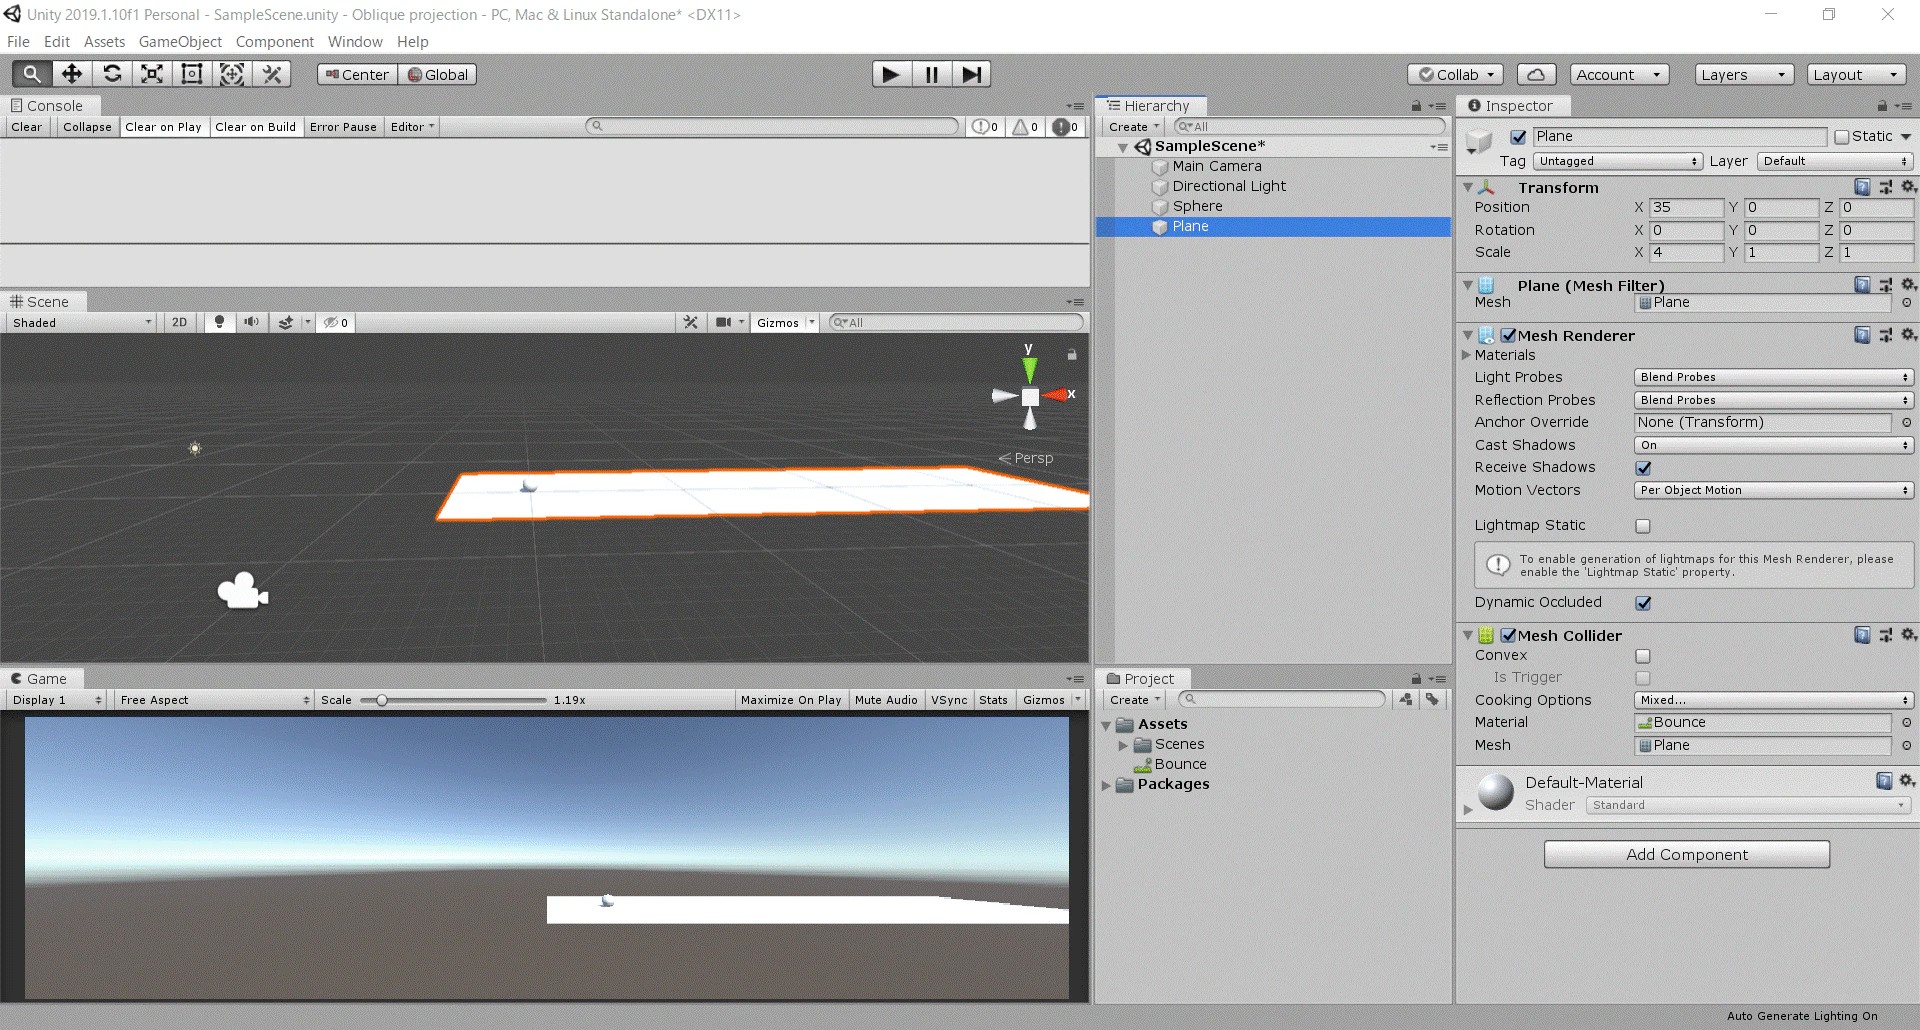Click the Position X input field
This screenshot has width=1920, height=1030.
[1686, 207]
